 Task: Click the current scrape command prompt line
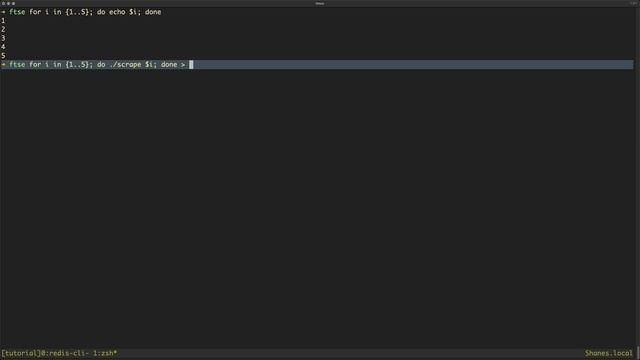pyautogui.click(x=317, y=64)
